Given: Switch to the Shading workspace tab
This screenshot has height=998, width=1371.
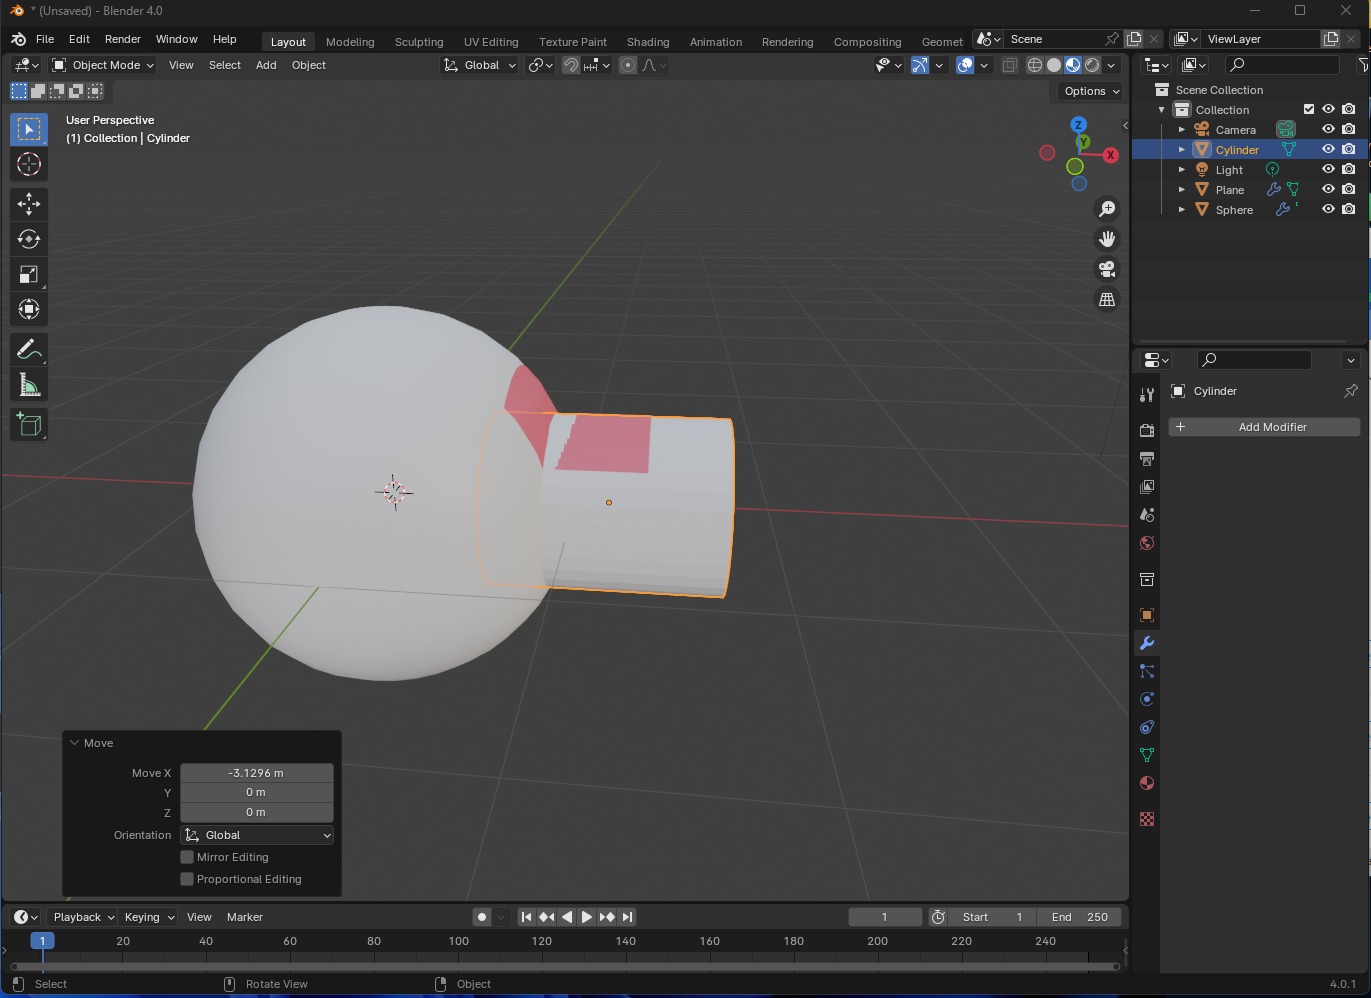Looking at the screenshot, I should pos(648,42).
